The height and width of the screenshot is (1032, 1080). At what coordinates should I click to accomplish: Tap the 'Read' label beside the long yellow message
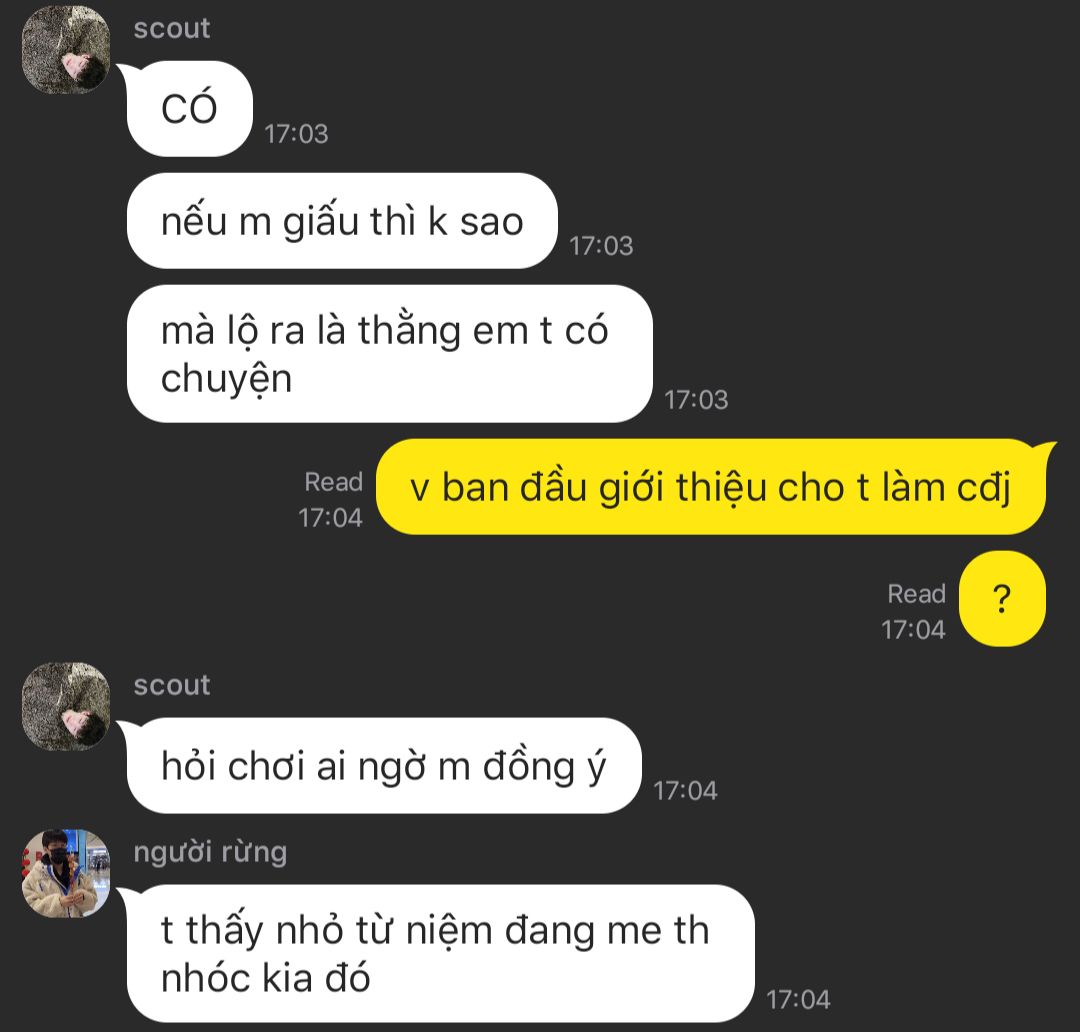333,482
